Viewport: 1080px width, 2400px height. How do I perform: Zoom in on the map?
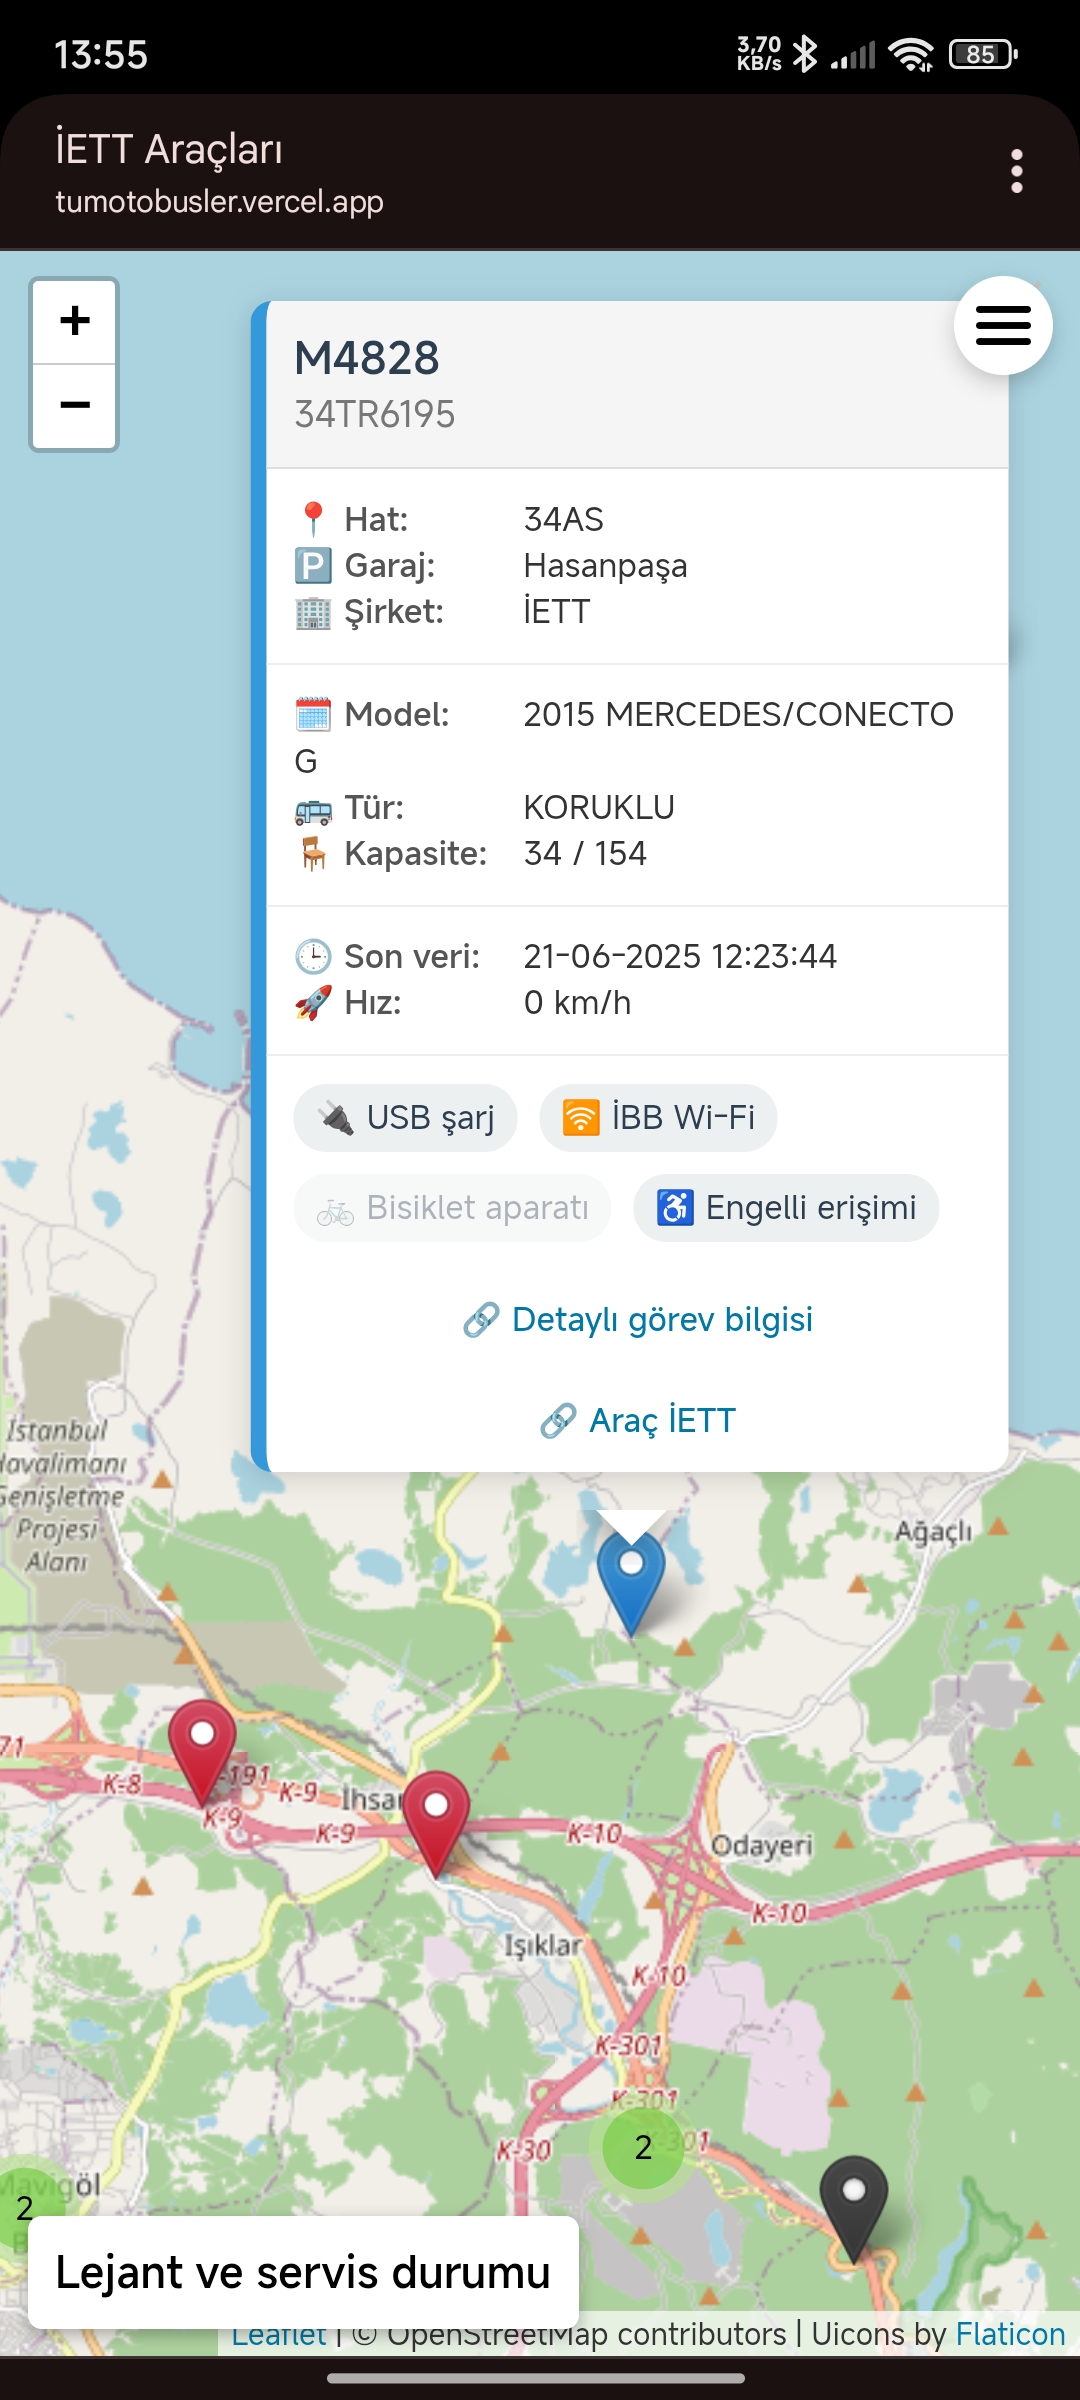coord(75,321)
